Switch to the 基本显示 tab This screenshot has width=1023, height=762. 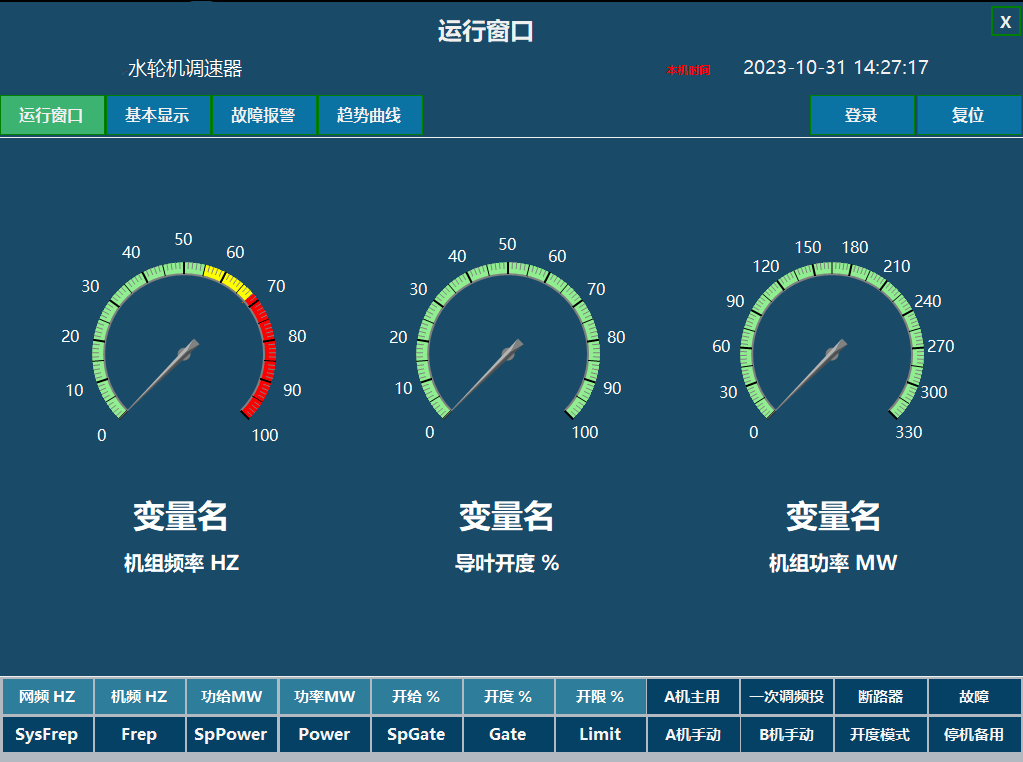click(157, 115)
